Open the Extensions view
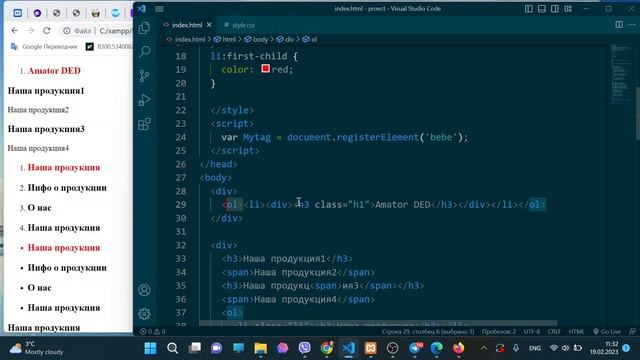Viewport: 640px width, 360px height. (x=144, y=124)
